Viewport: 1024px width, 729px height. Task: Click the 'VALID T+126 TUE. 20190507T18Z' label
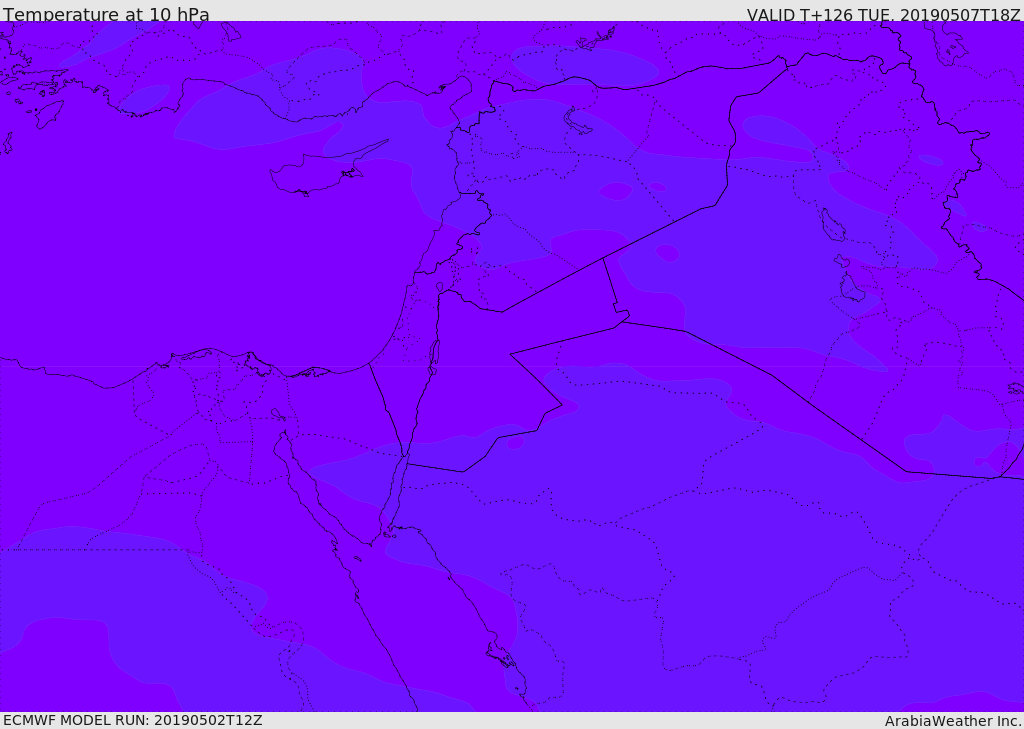pos(884,14)
